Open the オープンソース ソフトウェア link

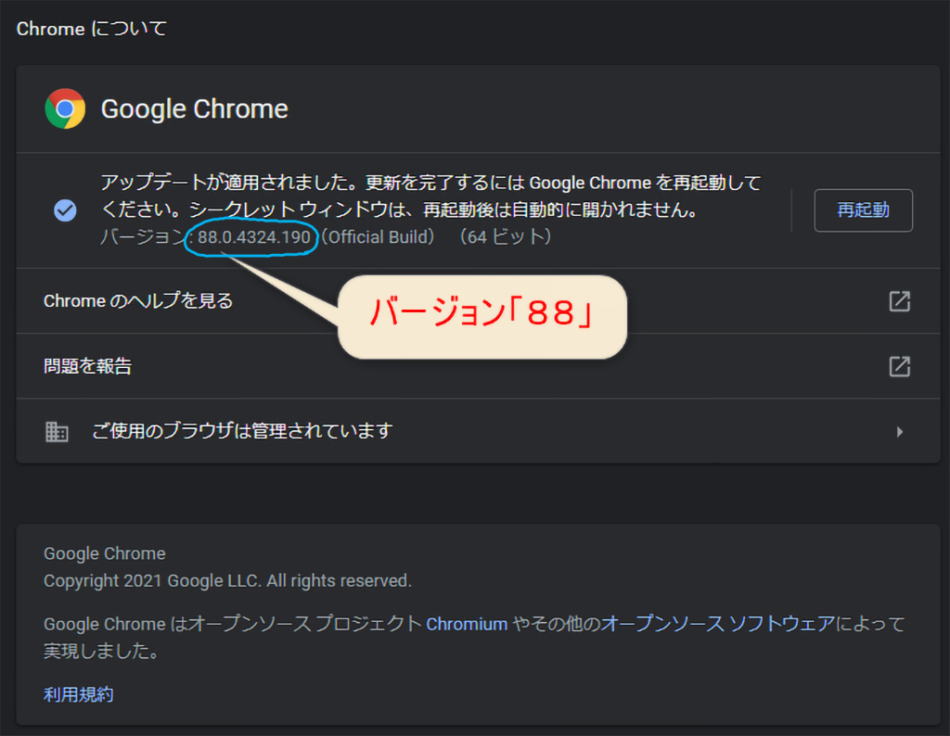pos(718,624)
